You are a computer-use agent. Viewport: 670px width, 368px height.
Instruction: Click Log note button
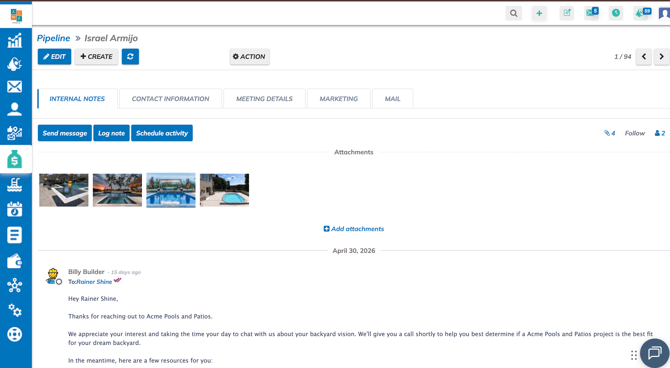[112, 133]
